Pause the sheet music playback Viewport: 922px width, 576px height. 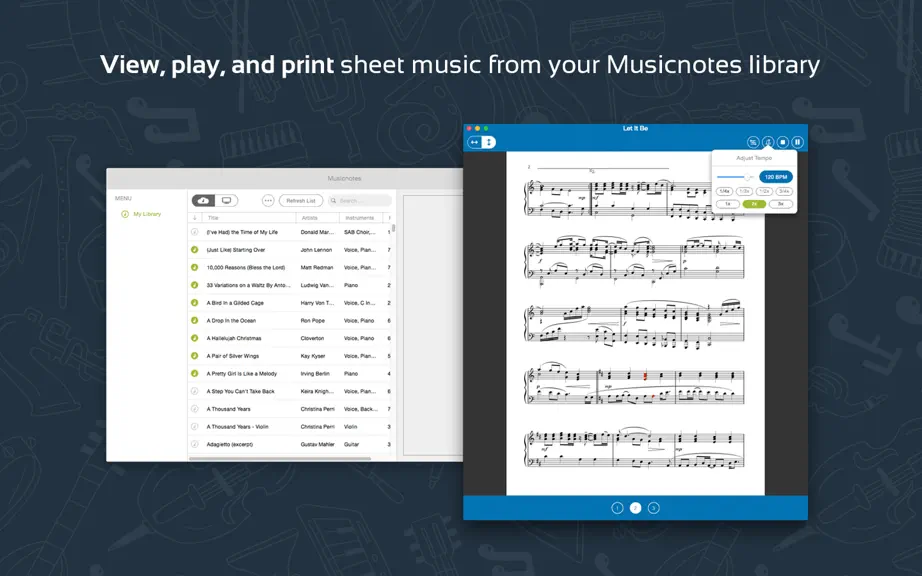pos(797,142)
